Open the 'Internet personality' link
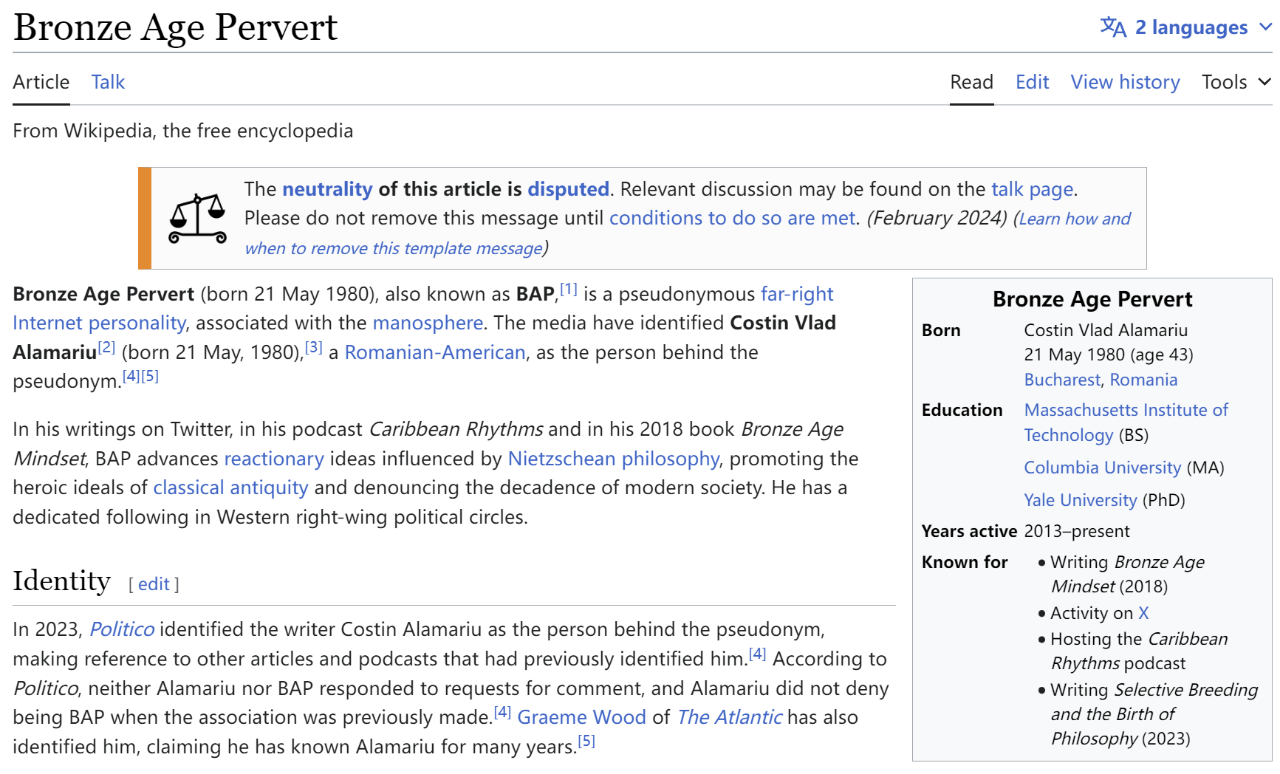Screen dimensions: 1280x774 coord(99,323)
